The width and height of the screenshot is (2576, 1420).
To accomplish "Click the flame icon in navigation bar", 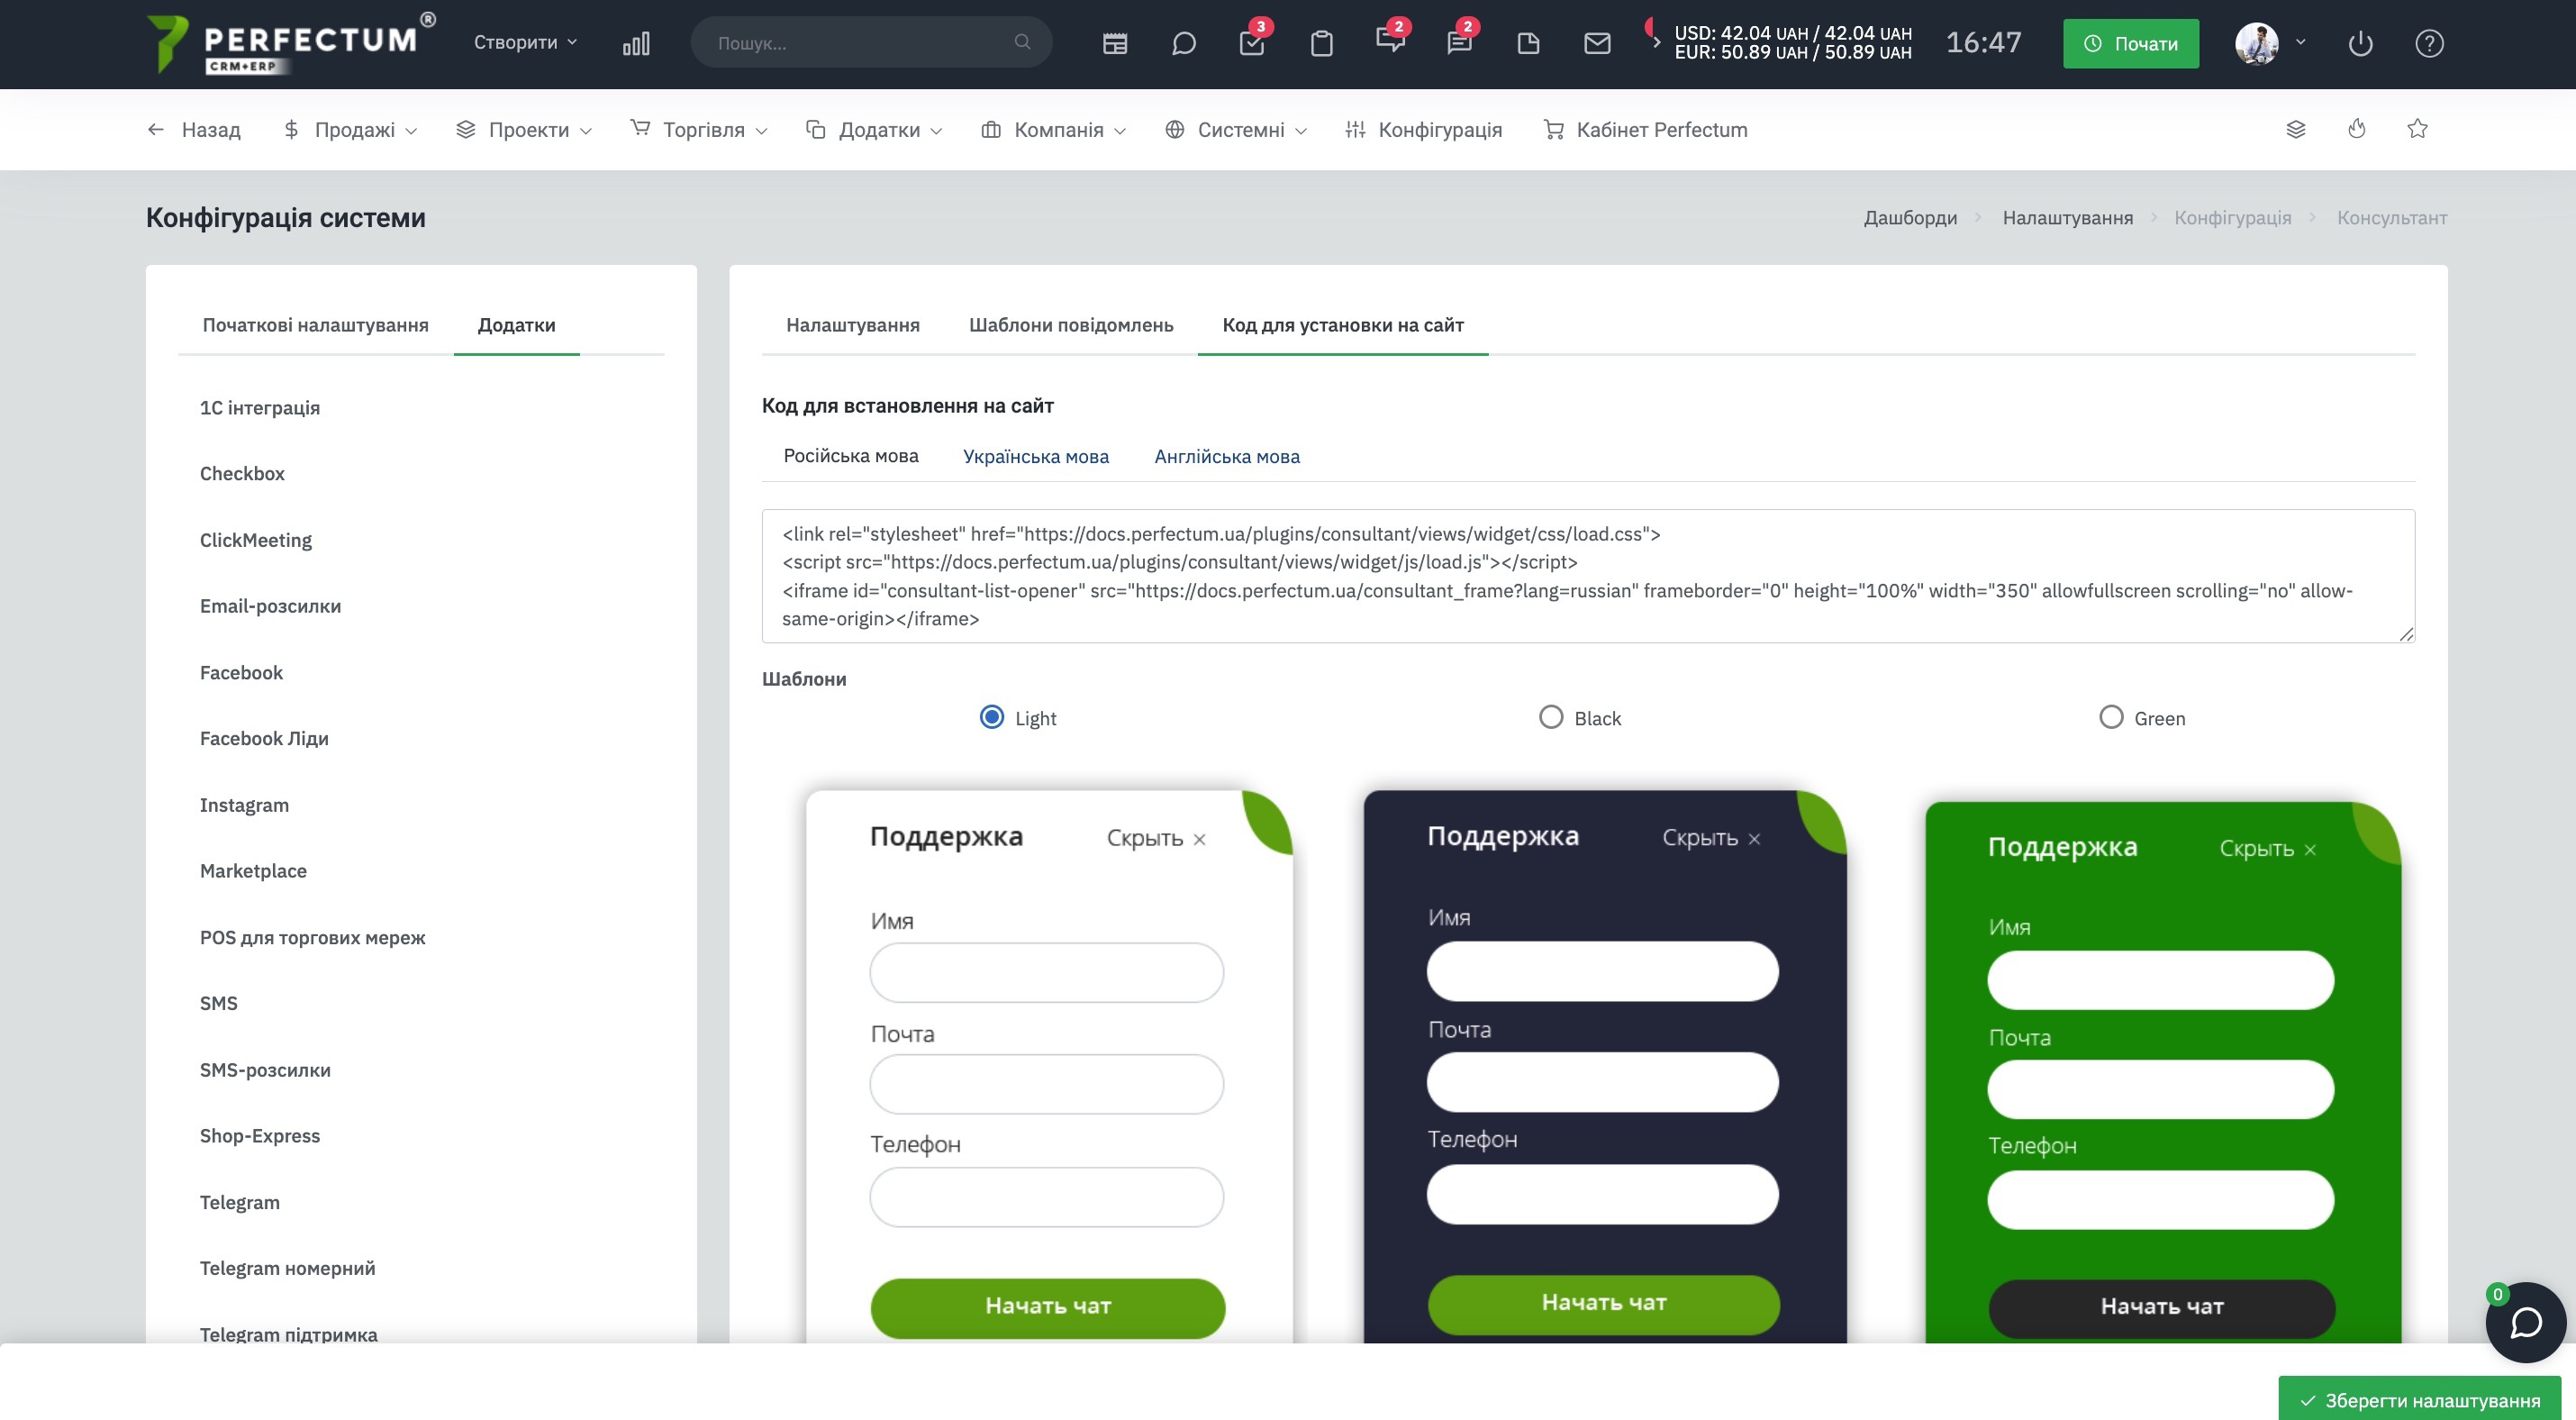I will tap(2357, 129).
